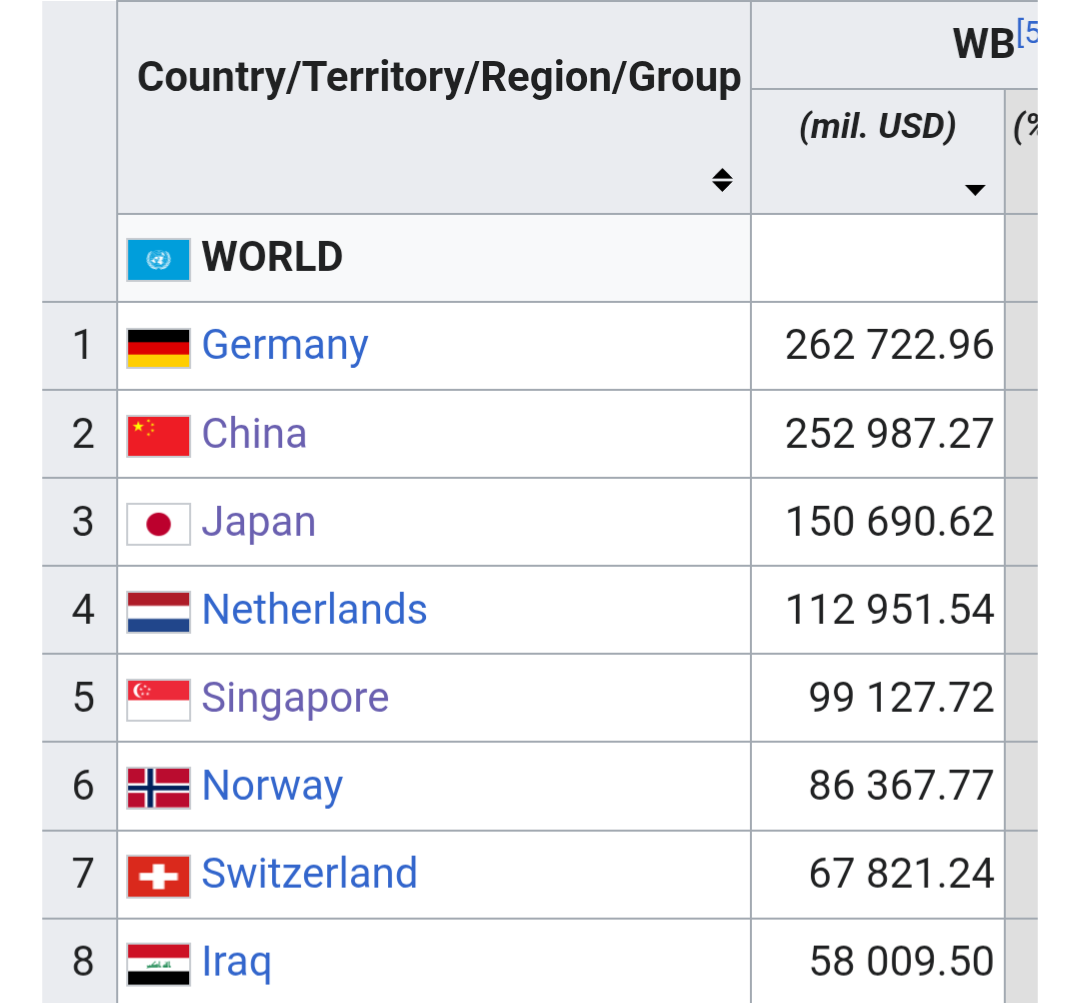Image resolution: width=1080 pixels, height=1003 pixels.
Task: Click the China flag icon
Action: pos(158,436)
